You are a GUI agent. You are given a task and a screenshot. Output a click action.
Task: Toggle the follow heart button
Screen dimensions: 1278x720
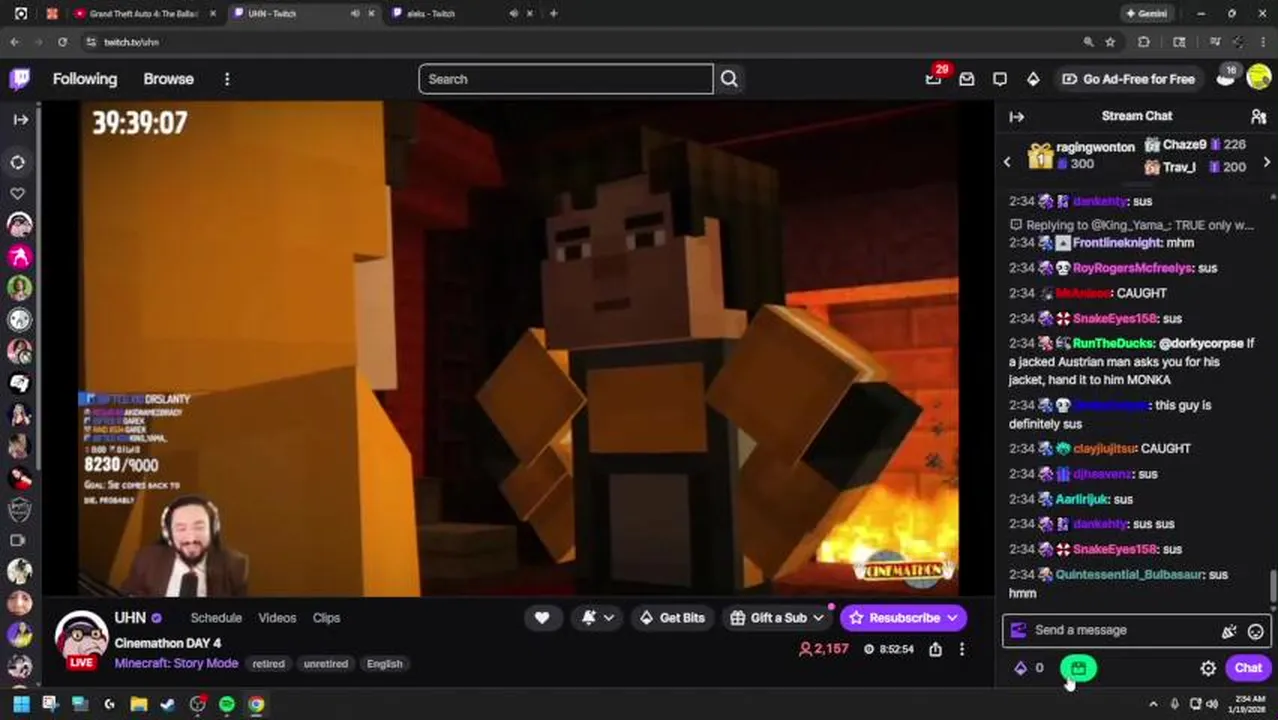click(x=542, y=618)
